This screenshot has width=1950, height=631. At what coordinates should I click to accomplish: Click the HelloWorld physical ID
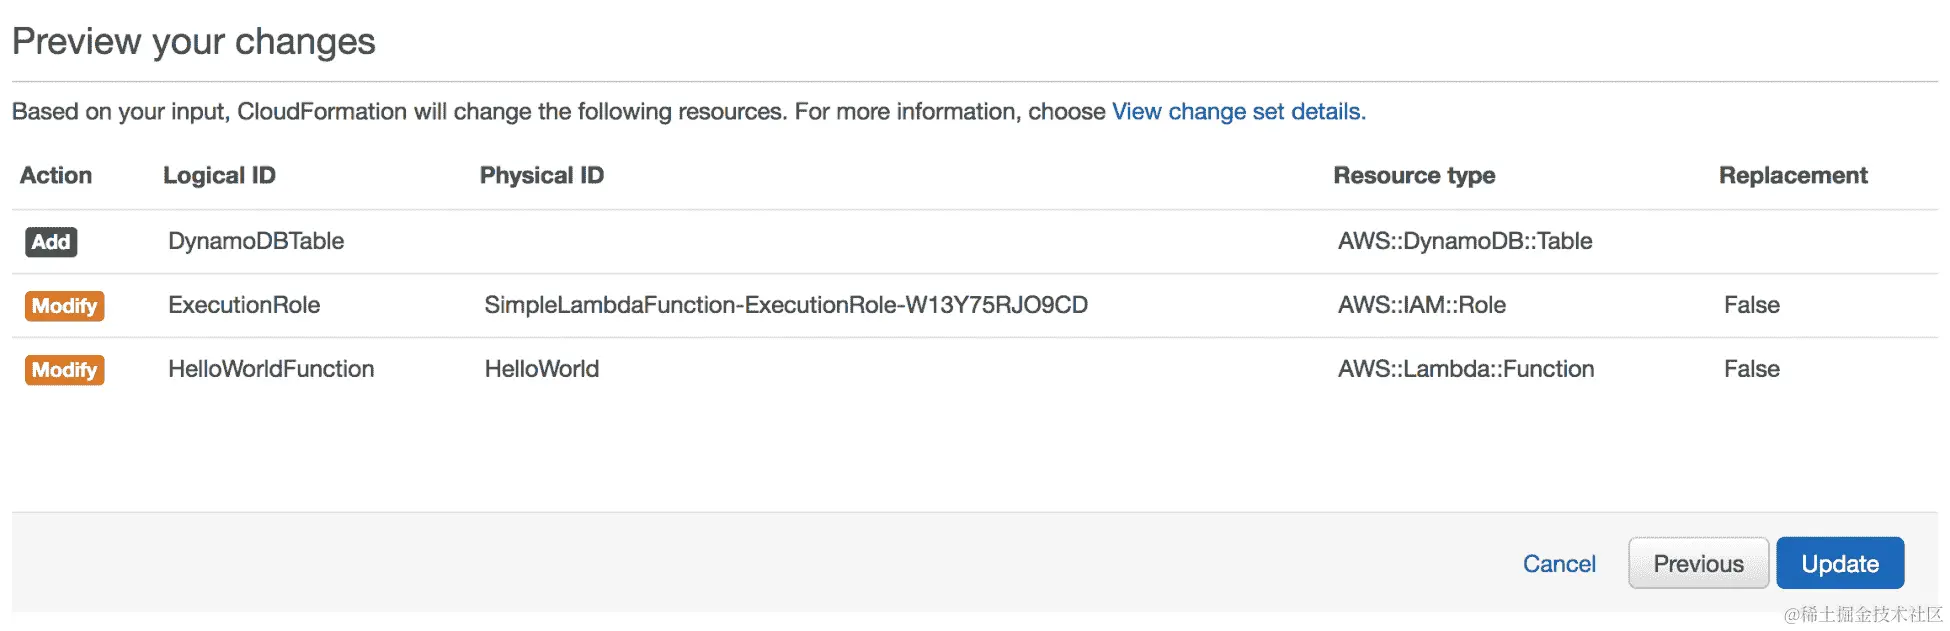tap(542, 369)
